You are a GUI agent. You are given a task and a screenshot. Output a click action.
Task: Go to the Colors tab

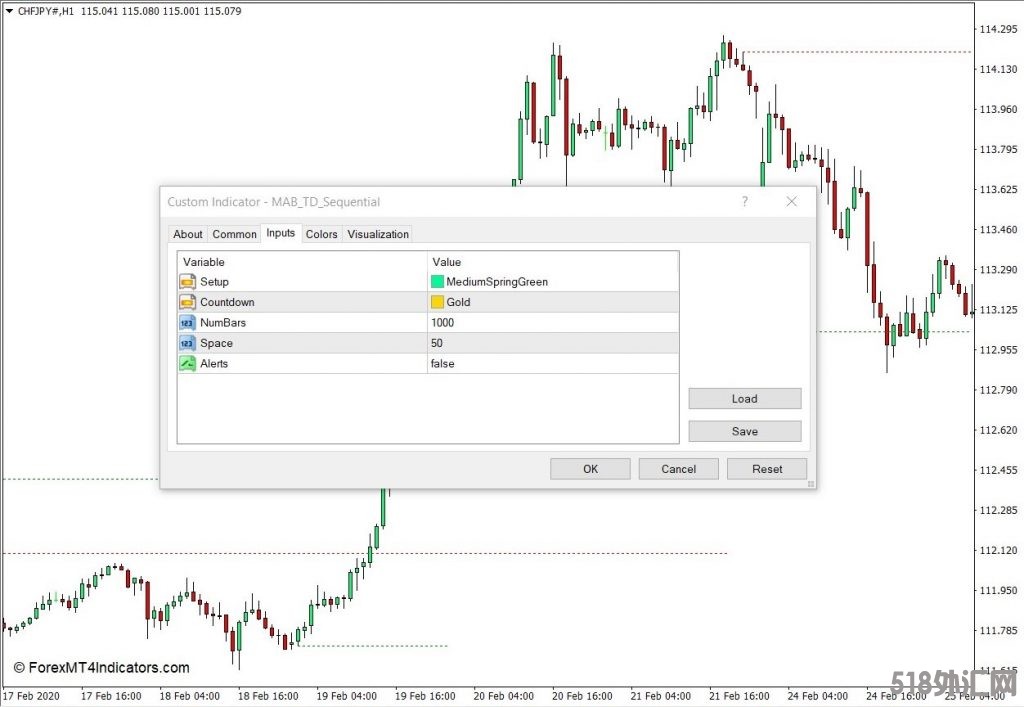click(321, 234)
